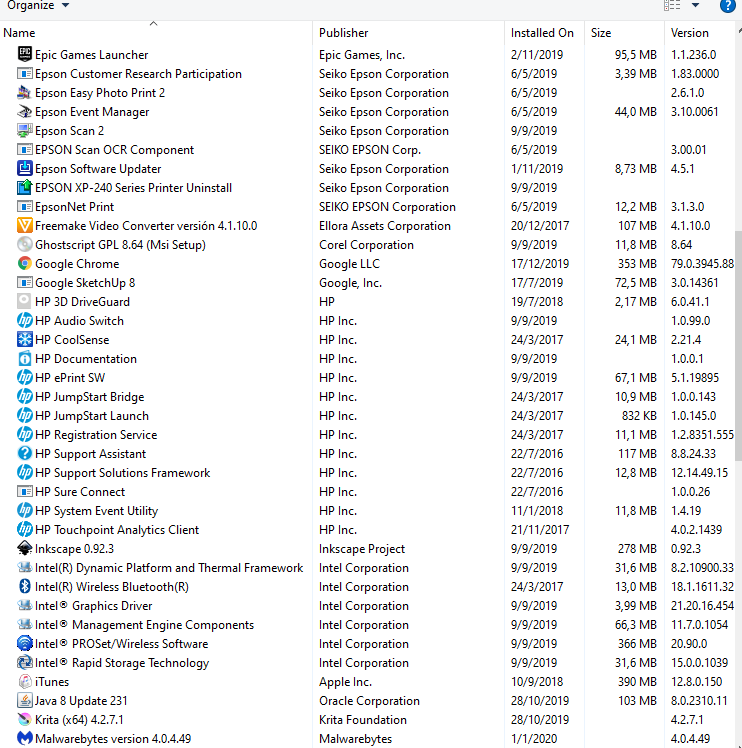Click the Krita (x64) icon
Image resolution: width=742 pixels, height=748 pixels.
24,719
